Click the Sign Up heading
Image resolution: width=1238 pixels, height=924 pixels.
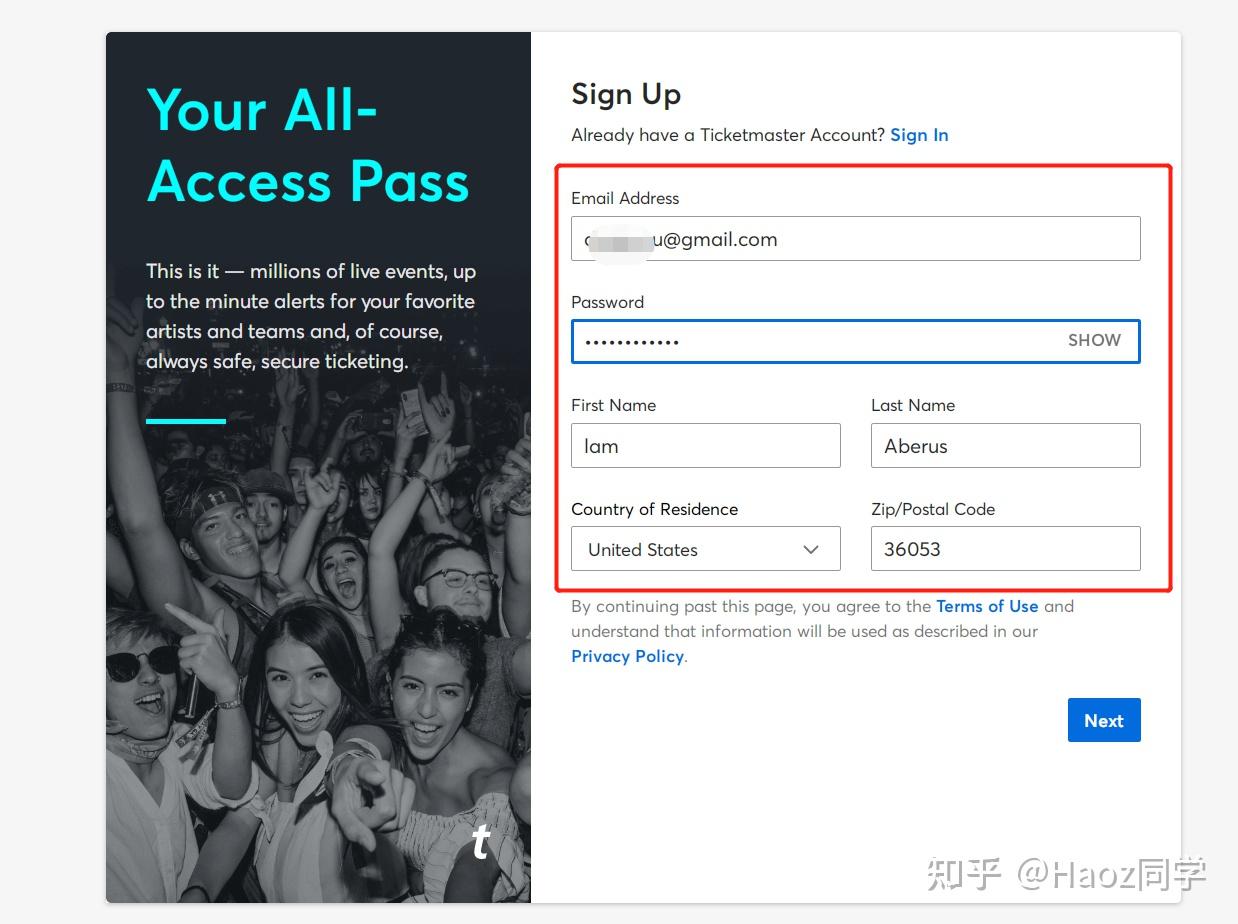click(626, 94)
